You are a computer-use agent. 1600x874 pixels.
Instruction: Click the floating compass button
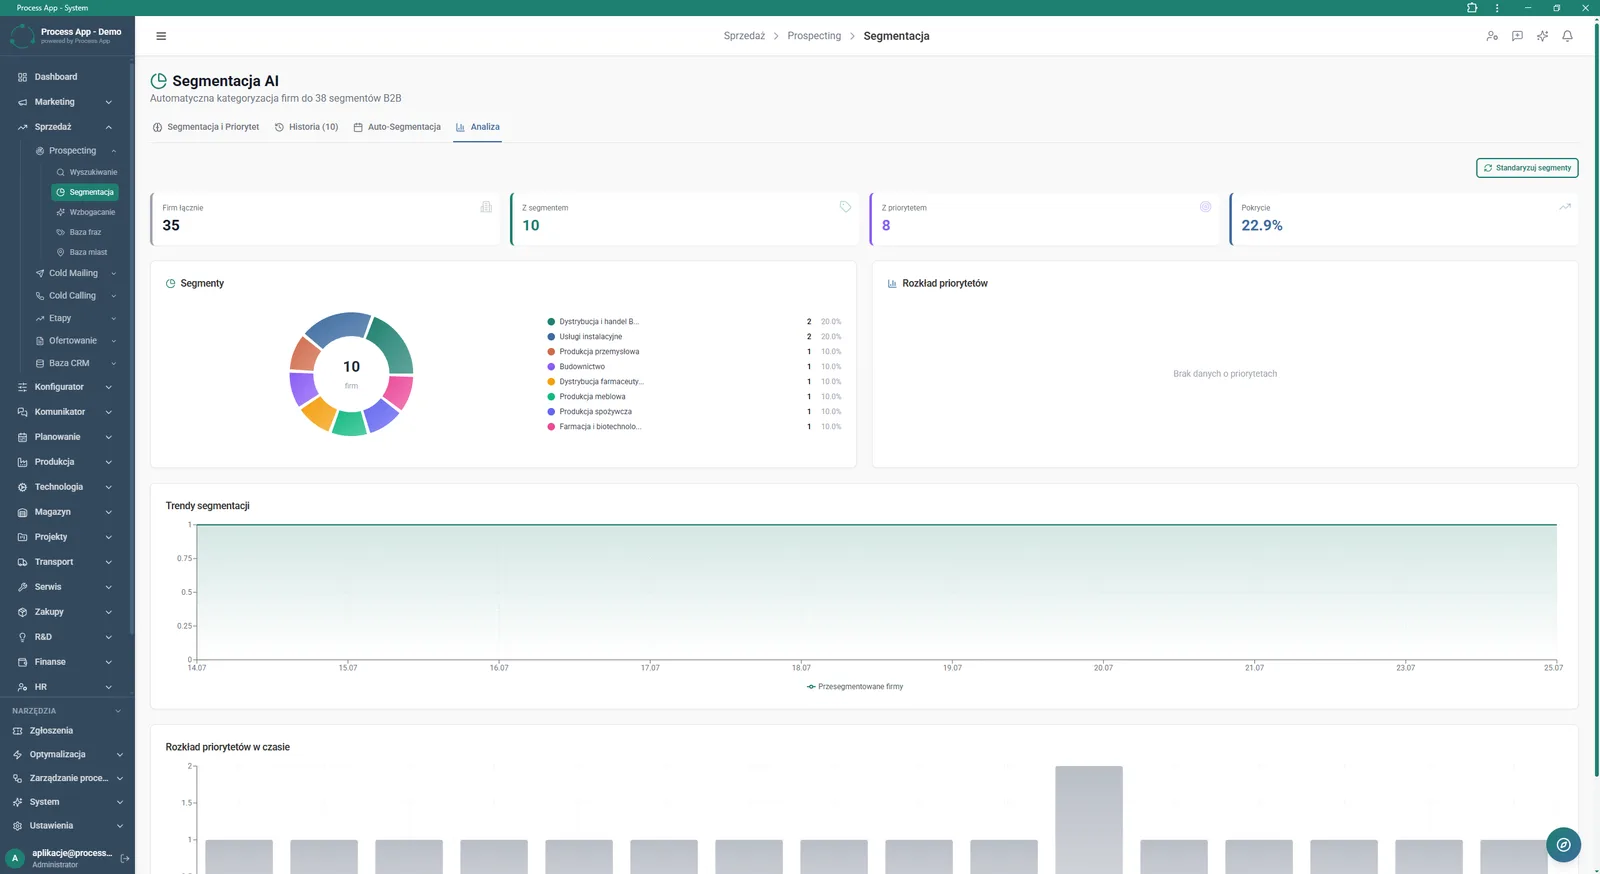[x=1563, y=845]
